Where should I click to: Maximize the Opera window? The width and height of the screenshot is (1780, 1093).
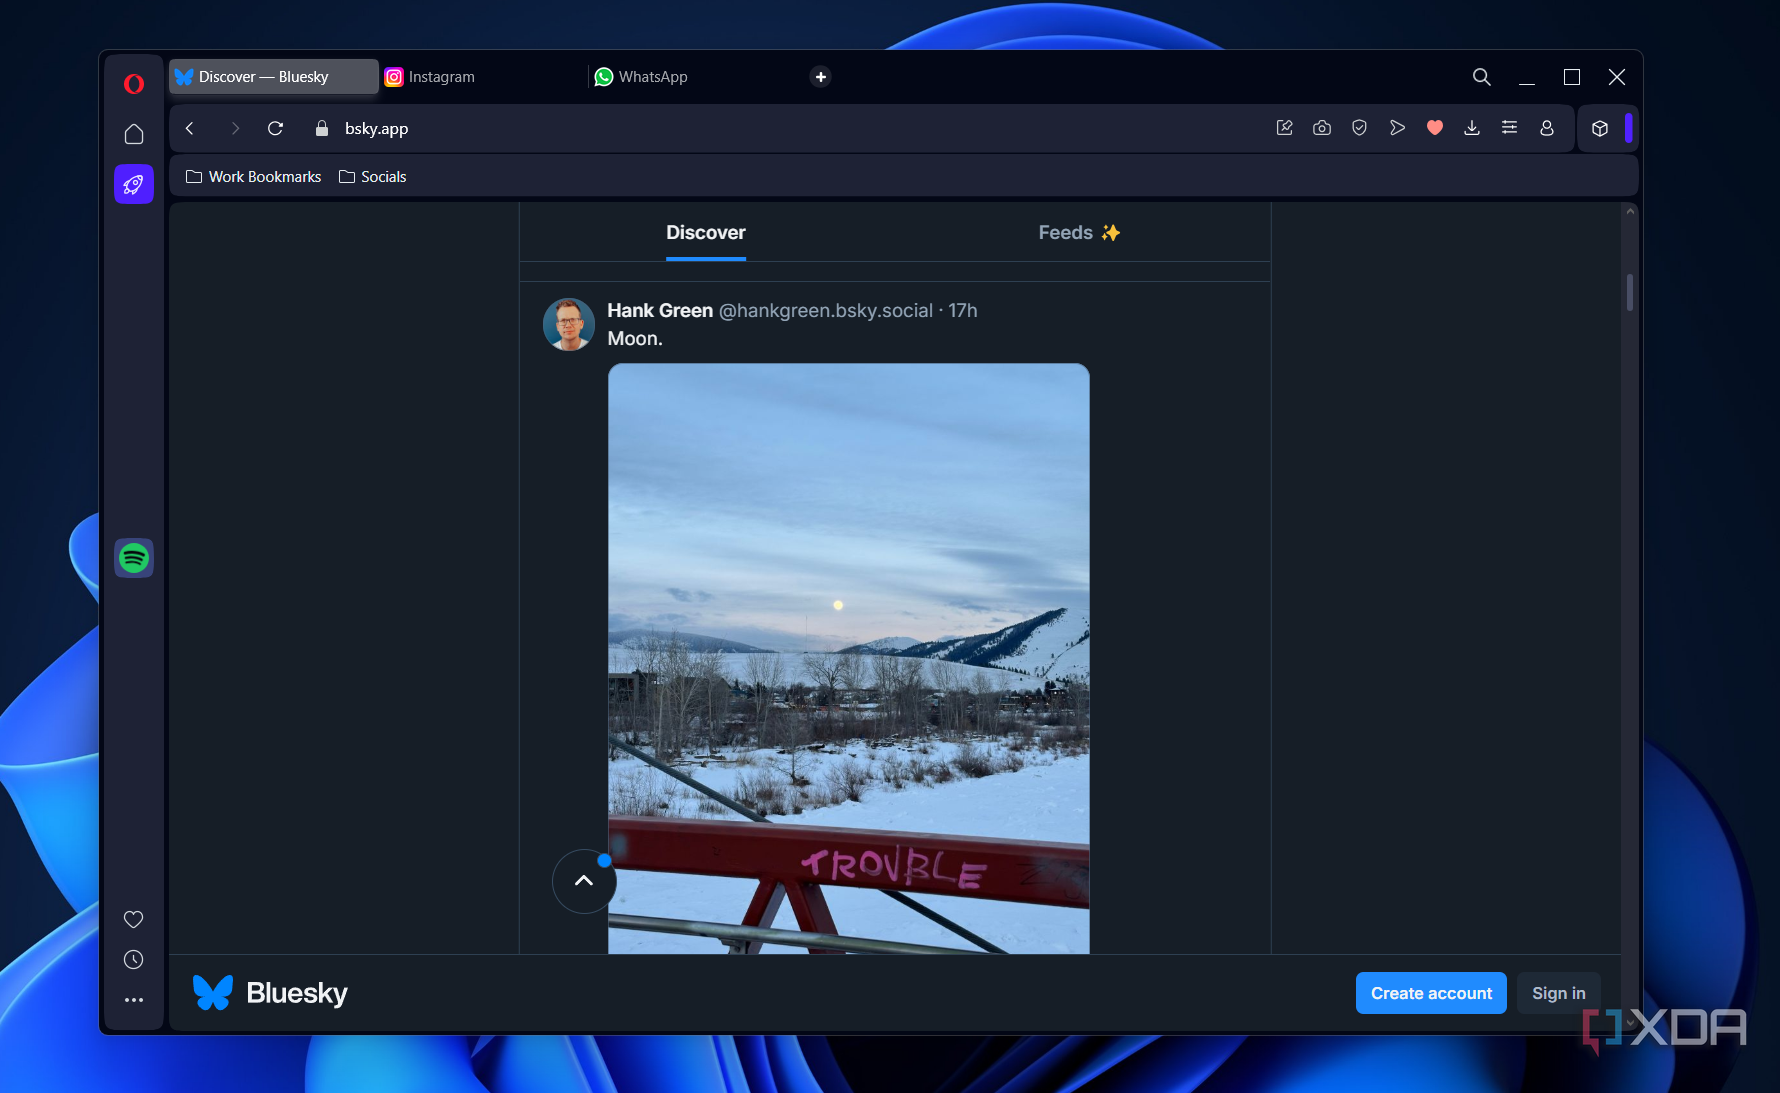(1572, 77)
